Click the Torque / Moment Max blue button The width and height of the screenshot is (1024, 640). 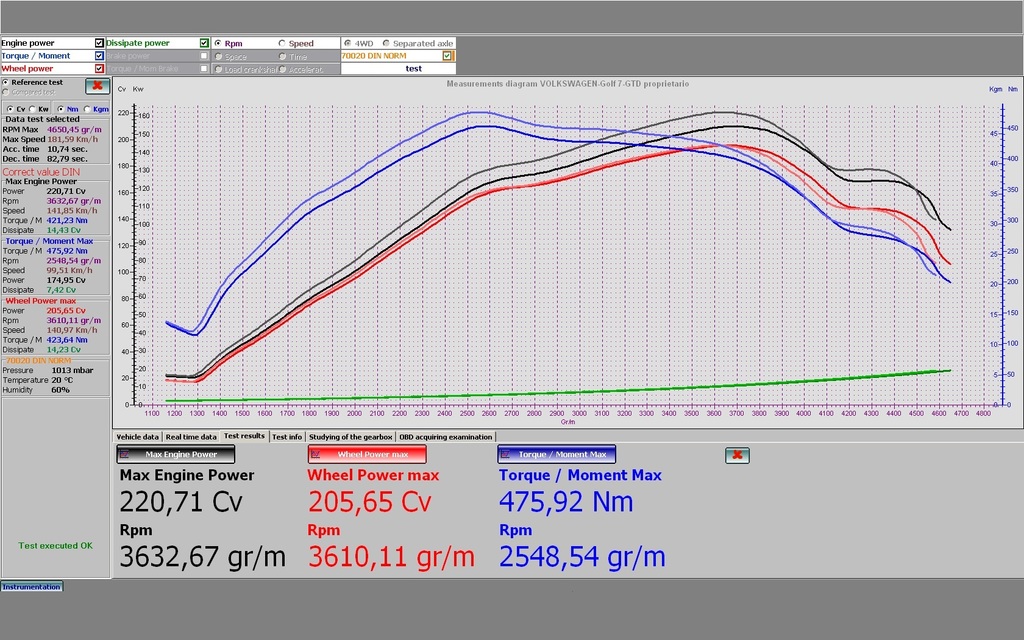556,454
